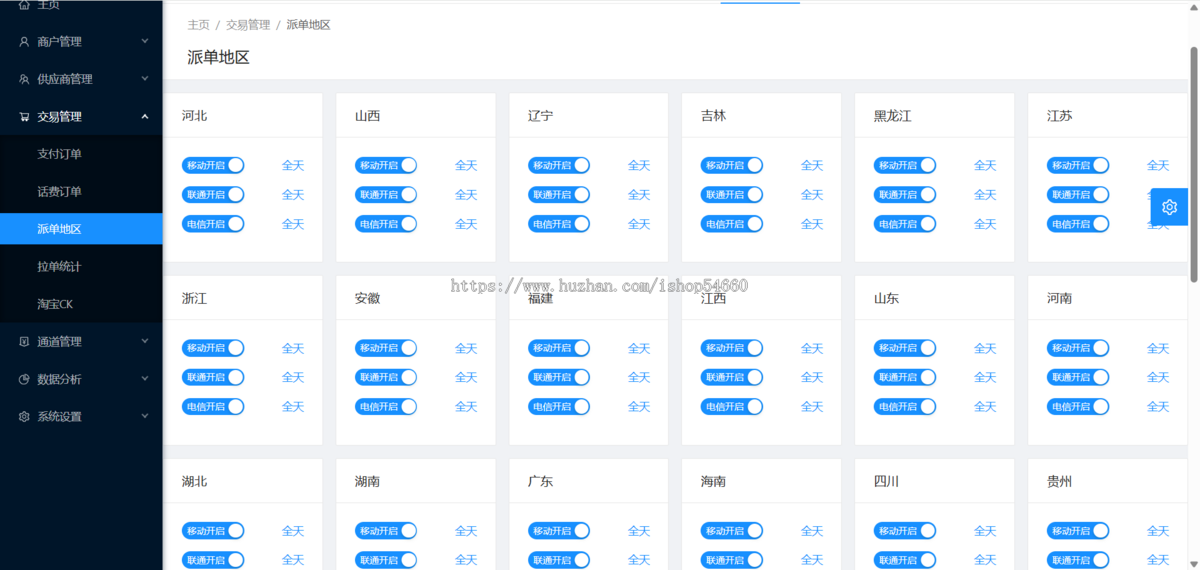Click the 系统设置 gear icon in sidebar
The width and height of the screenshot is (1200, 570).
[x=24, y=417]
